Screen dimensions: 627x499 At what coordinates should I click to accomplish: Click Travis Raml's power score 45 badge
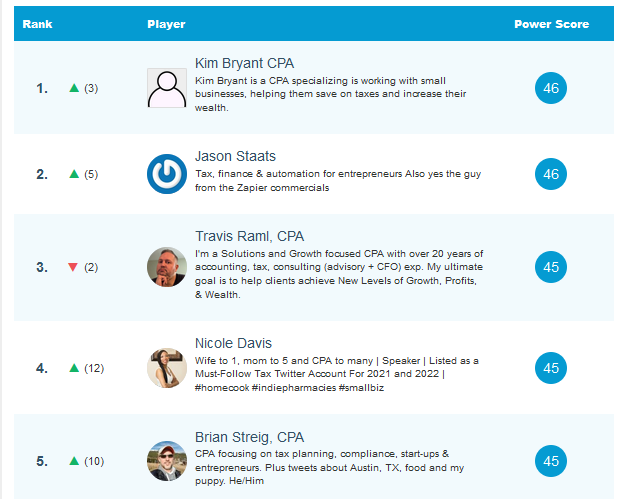[551, 267]
